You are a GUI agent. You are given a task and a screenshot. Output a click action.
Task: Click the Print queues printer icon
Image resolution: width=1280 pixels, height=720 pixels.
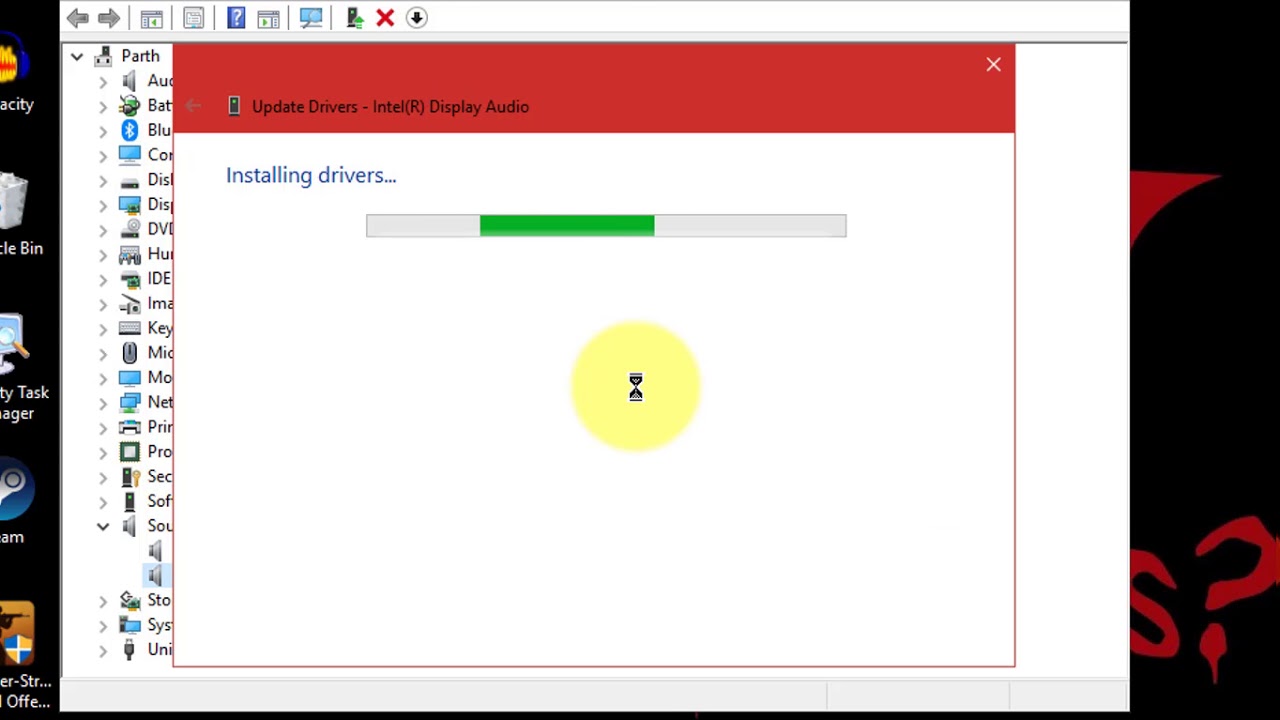[x=129, y=427]
